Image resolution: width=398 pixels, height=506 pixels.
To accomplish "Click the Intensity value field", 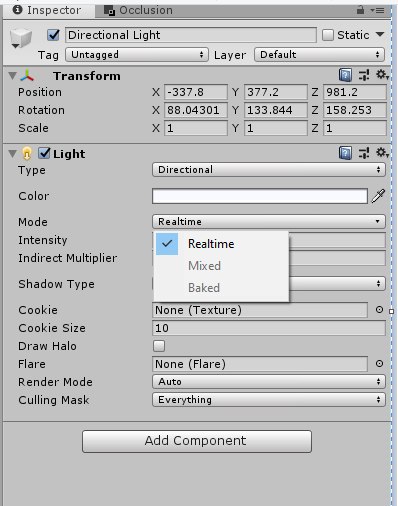I will point(337,240).
